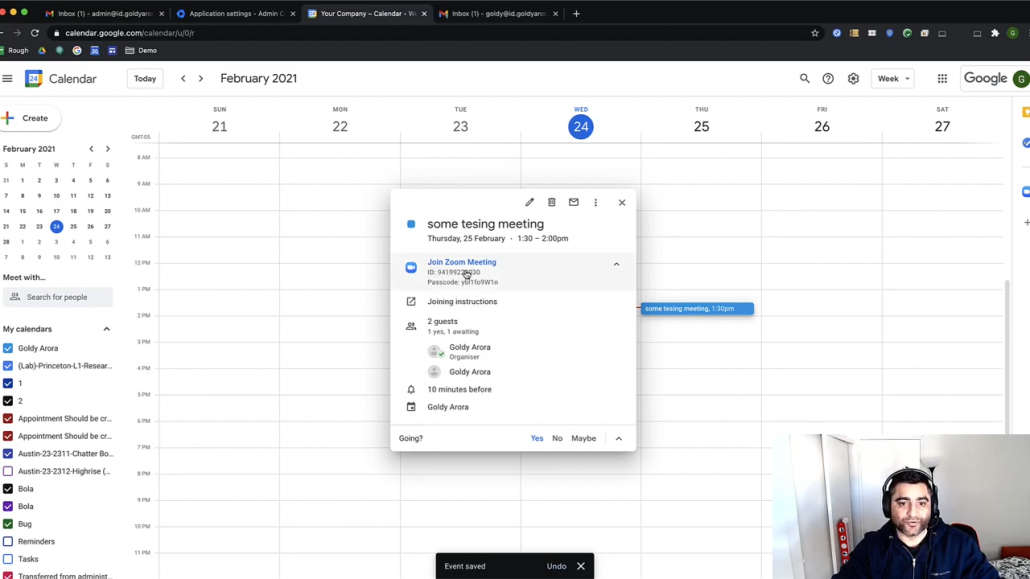The height and width of the screenshot is (579, 1030).
Task: Select the Your Company – Calendar browser tab
Action: (x=367, y=13)
